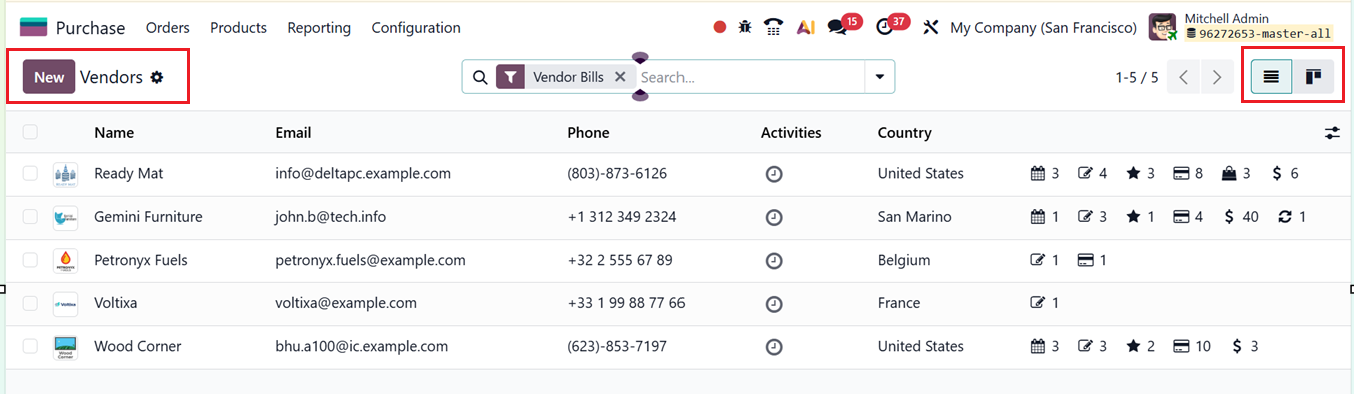Click the search magnifier icon
1354x394 pixels.
pos(479,77)
